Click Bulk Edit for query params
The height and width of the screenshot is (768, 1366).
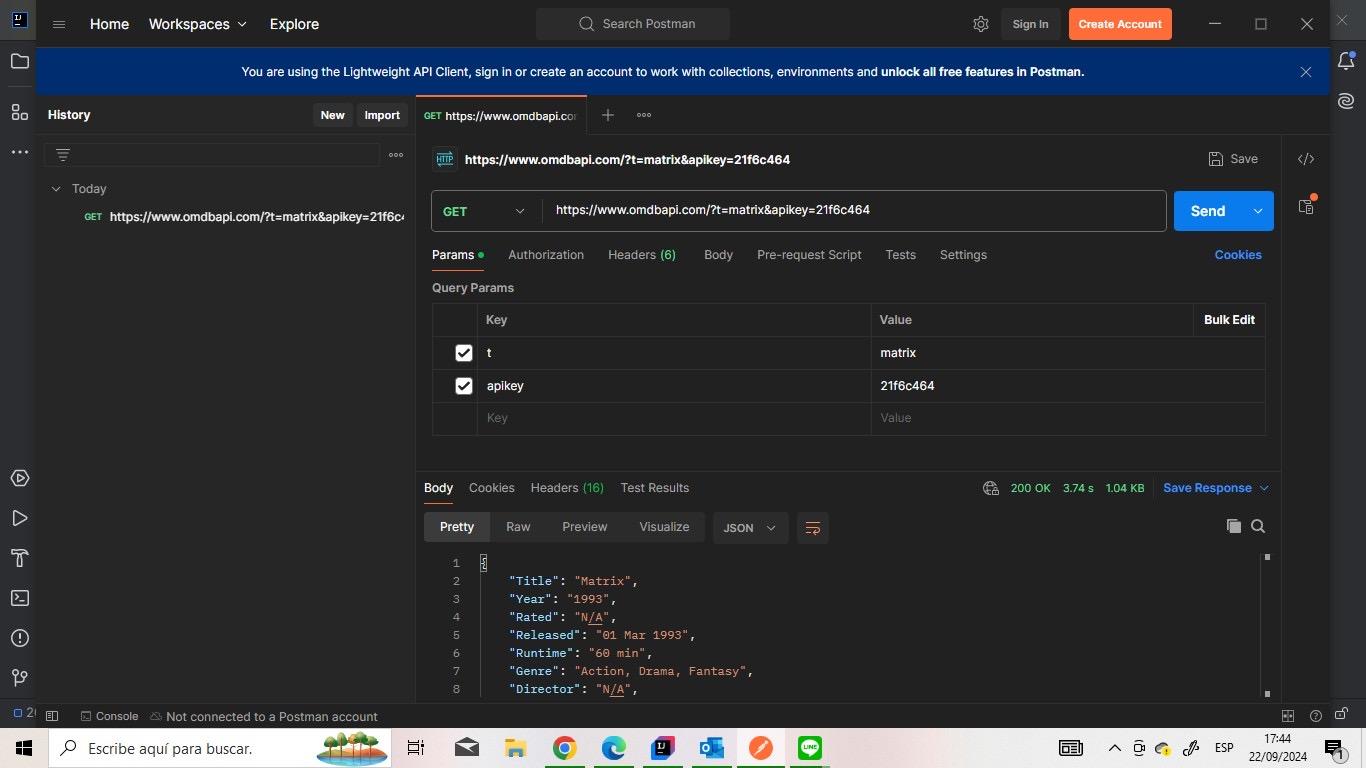pos(1229,320)
